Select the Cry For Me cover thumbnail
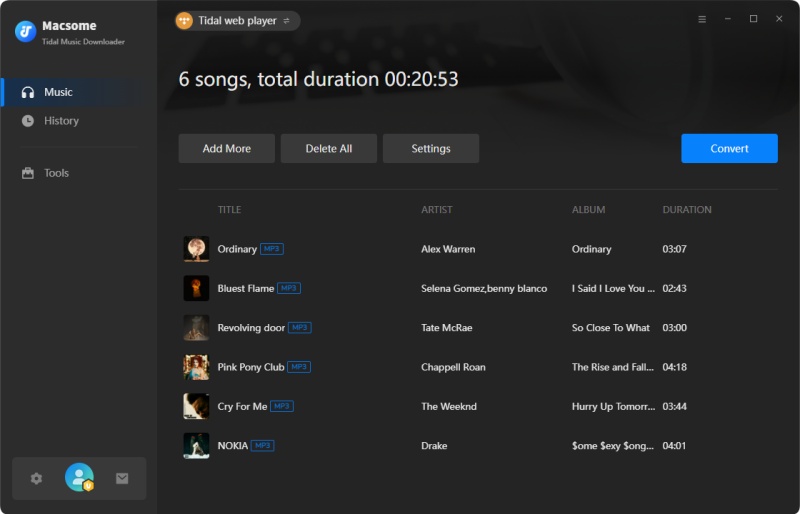The height and width of the screenshot is (514, 800). tap(196, 406)
